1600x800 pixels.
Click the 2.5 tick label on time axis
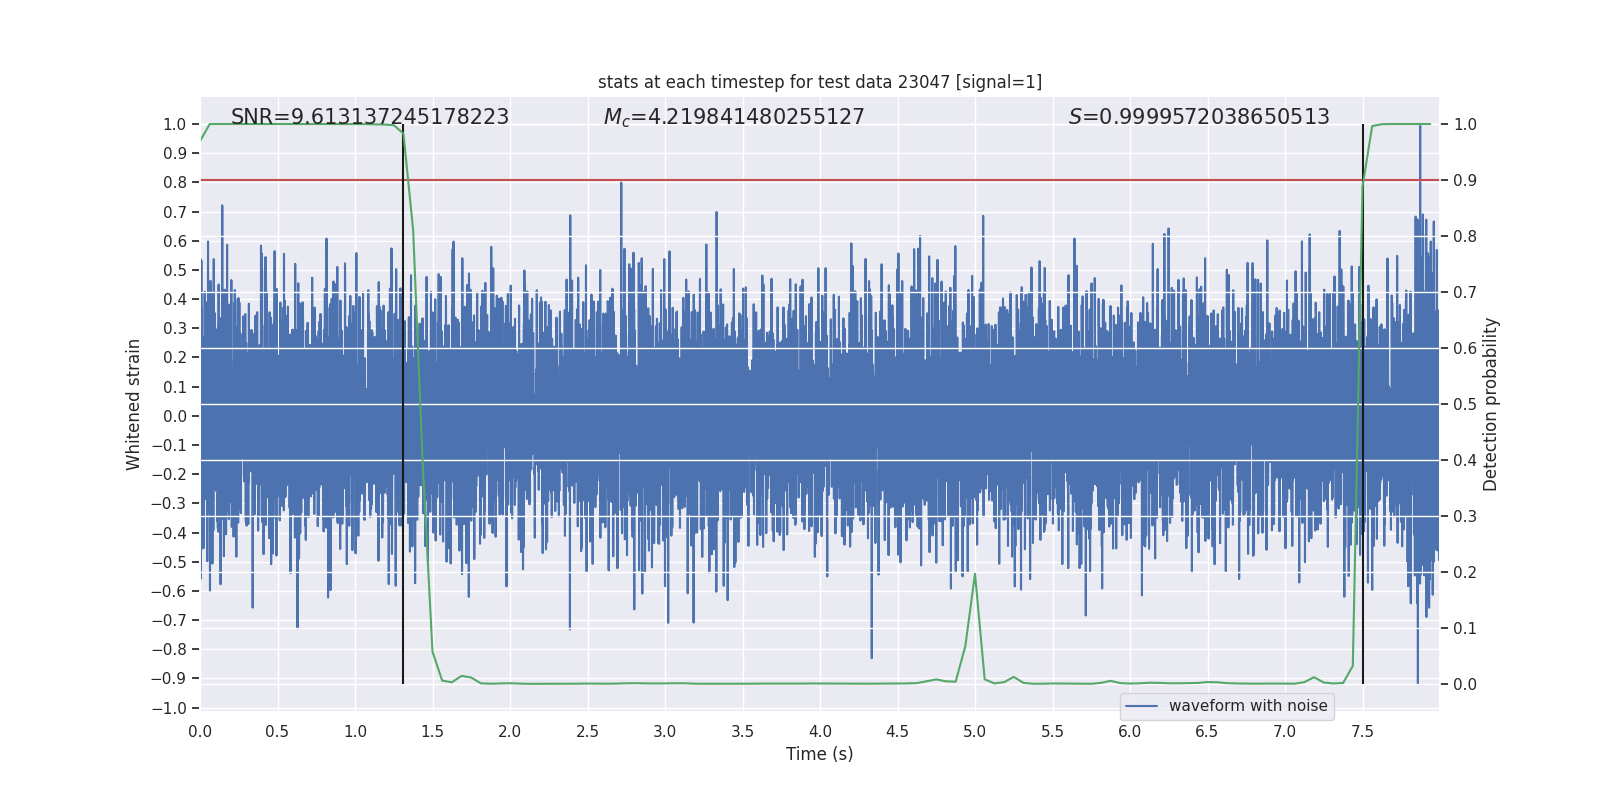pos(587,731)
